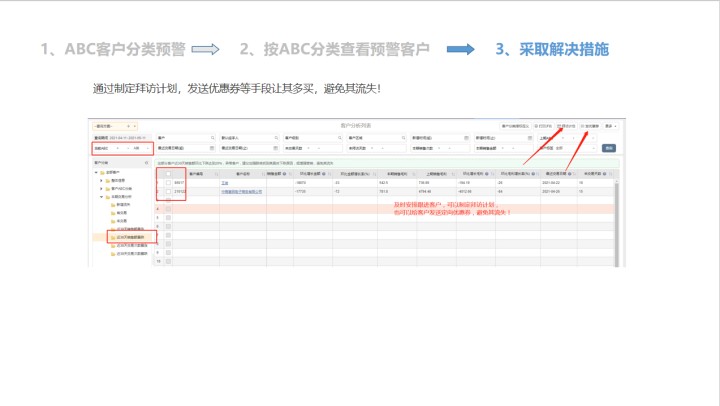Viewport: 720px width, 406px height.
Task: Click the 打印 button in the top toolbar
Action: tap(543, 126)
